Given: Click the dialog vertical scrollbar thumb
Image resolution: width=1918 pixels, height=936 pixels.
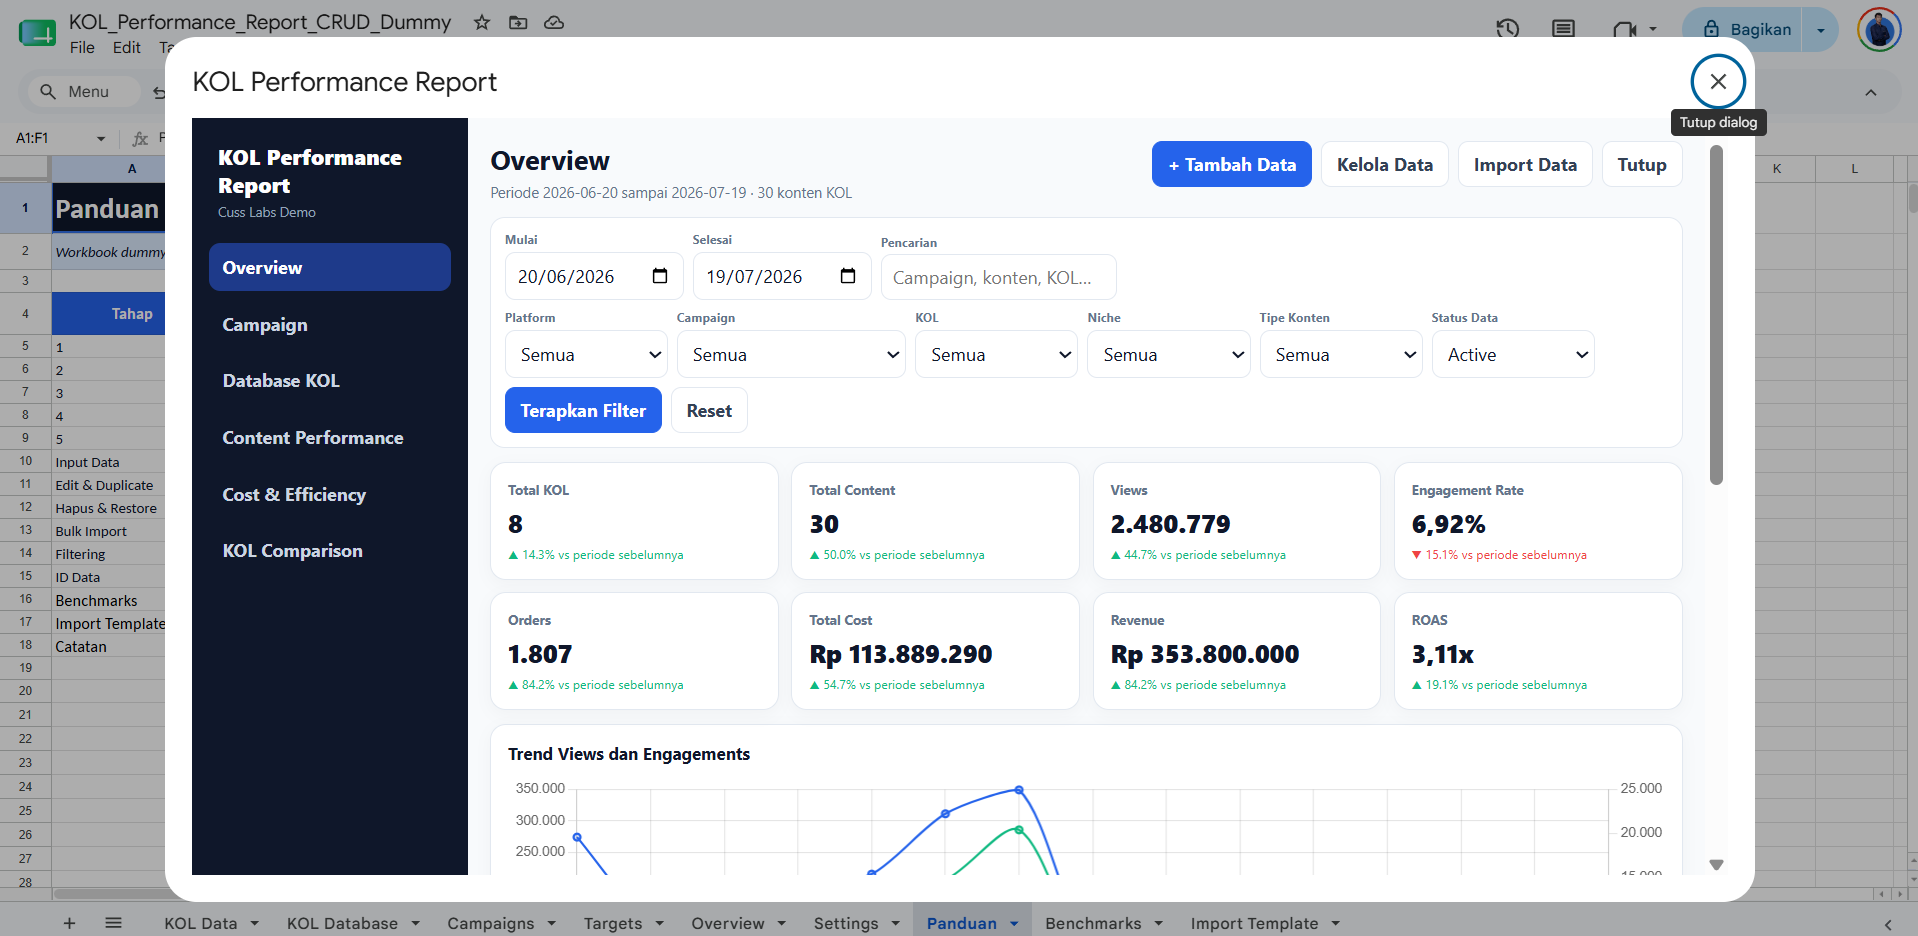Looking at the screenshot, I should 1716,316.
